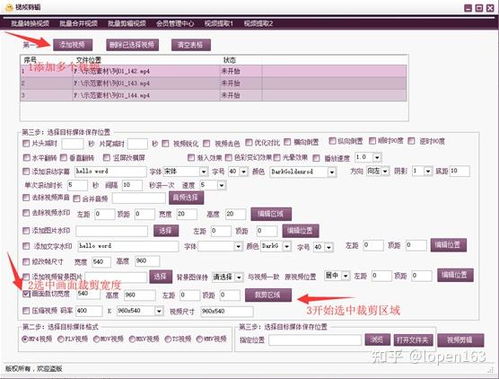This screenshot has height=379, width=499.
Task: Open the subtitle direction 向左 dropdown
Action: click(x=386, y=171)
